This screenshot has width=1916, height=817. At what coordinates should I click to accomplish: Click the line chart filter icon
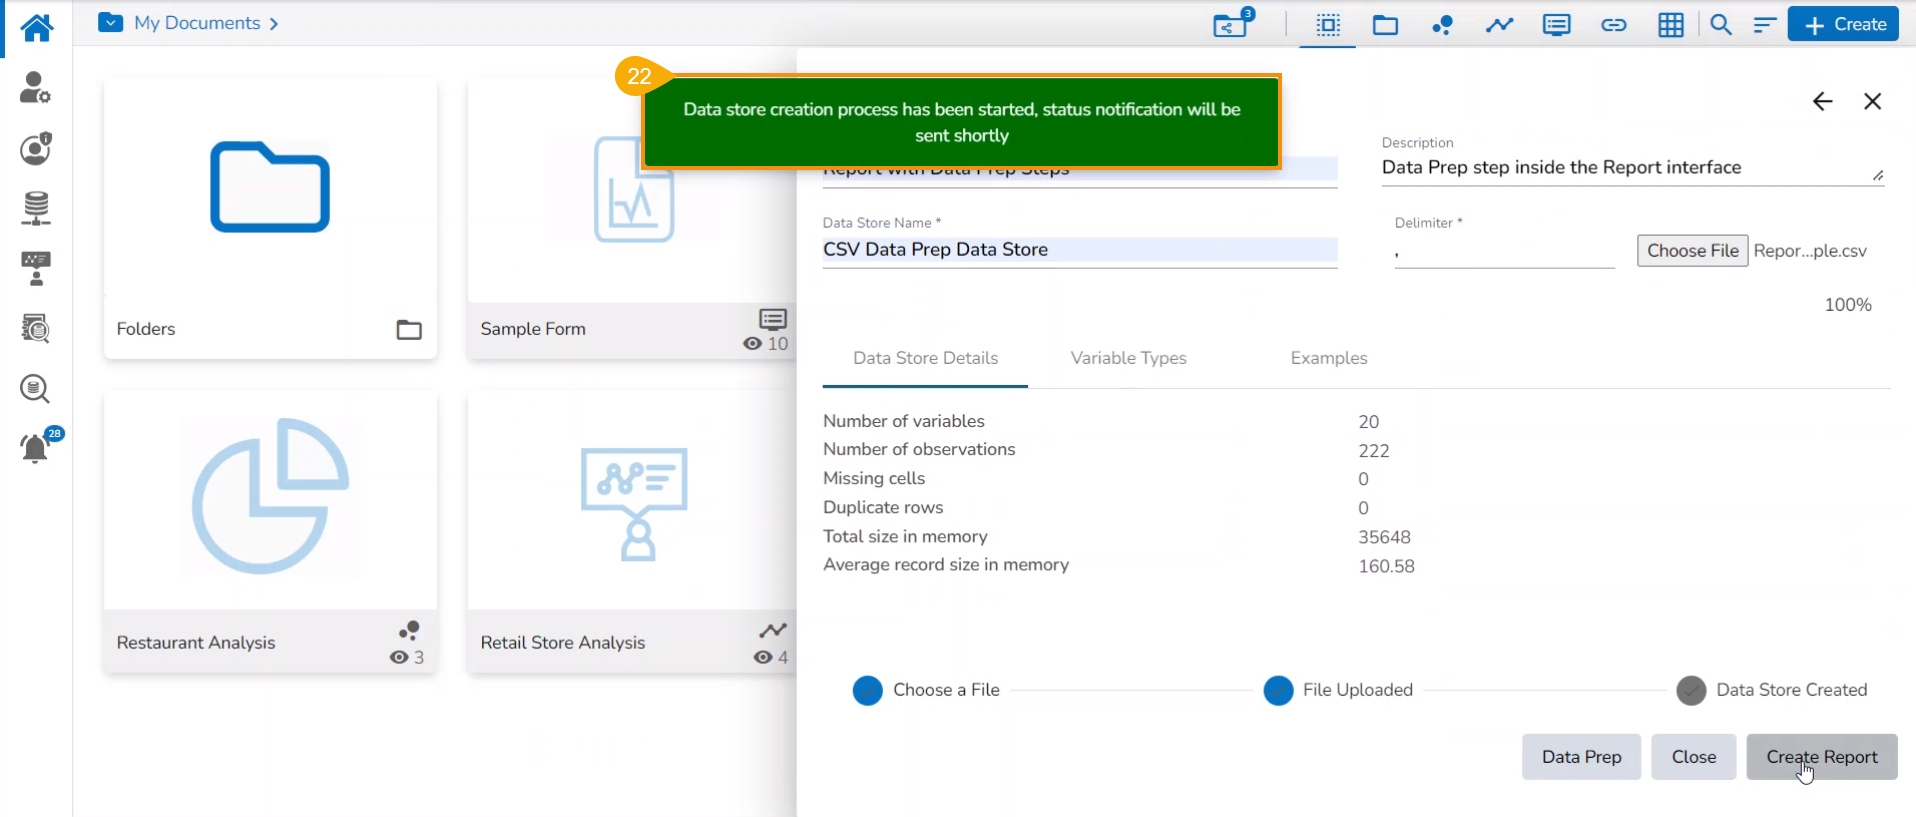(1499, 25)
